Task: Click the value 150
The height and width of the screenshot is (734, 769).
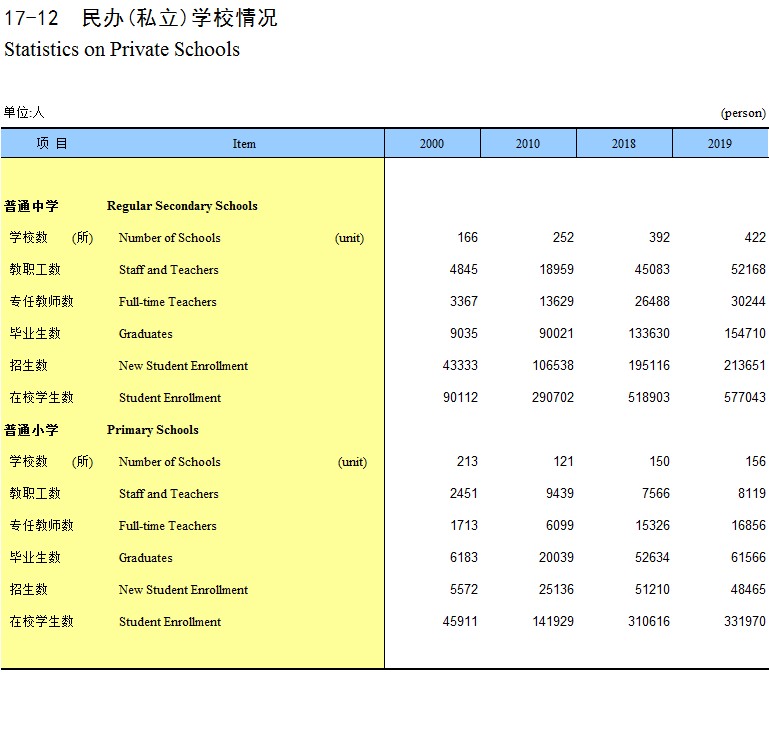Action: coord(660,462)
